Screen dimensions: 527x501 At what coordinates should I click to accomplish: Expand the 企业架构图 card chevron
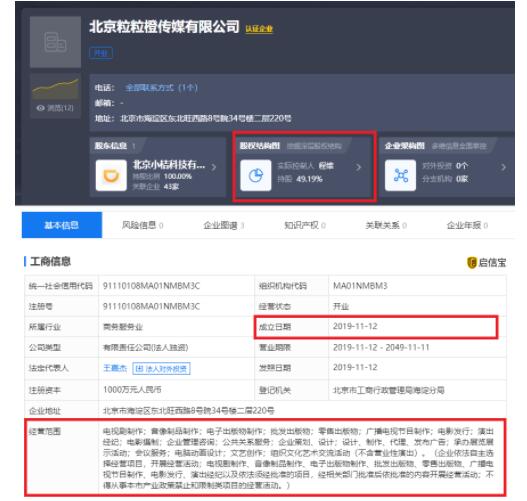coord(503,167)
